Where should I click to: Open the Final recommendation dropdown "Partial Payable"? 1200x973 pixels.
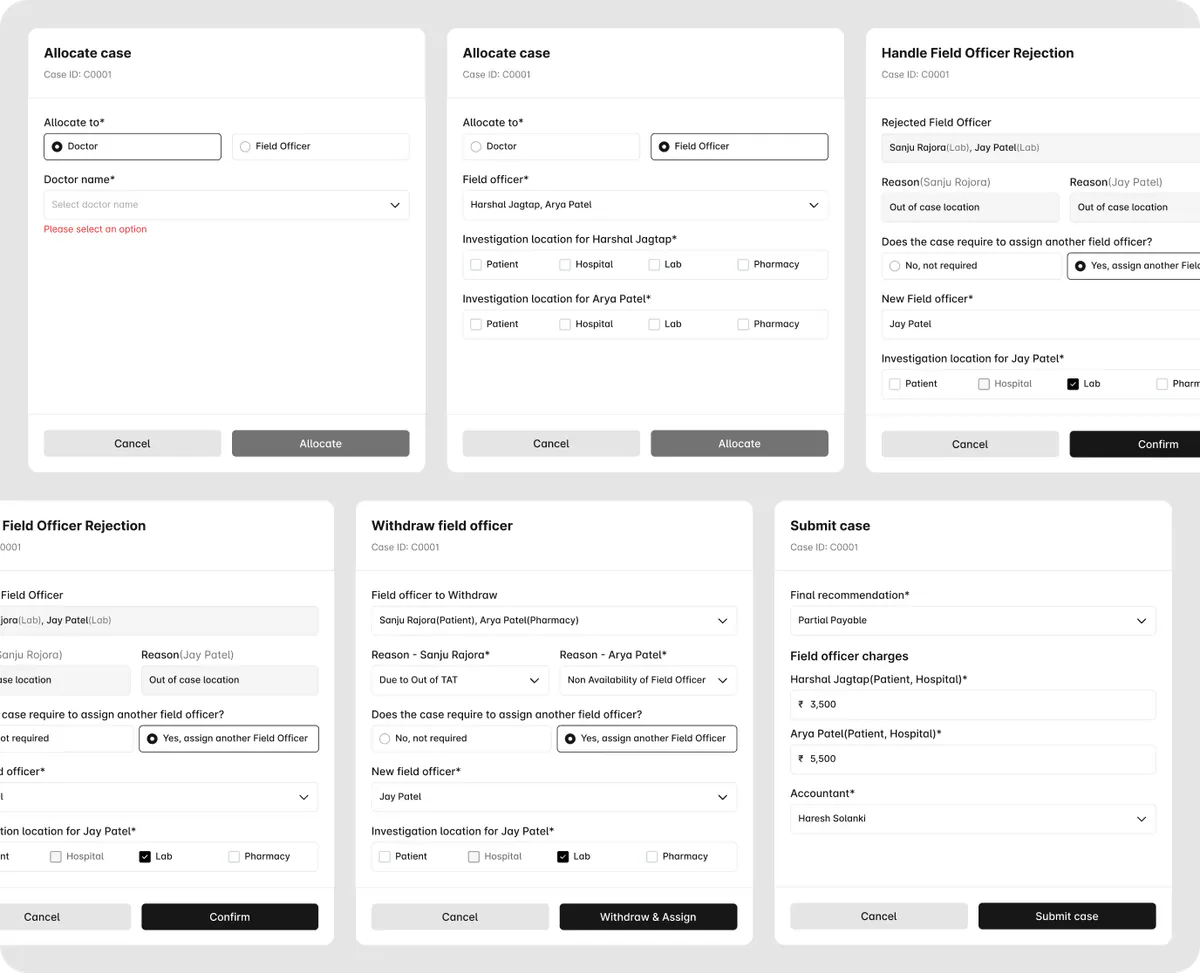pos(972,620)
